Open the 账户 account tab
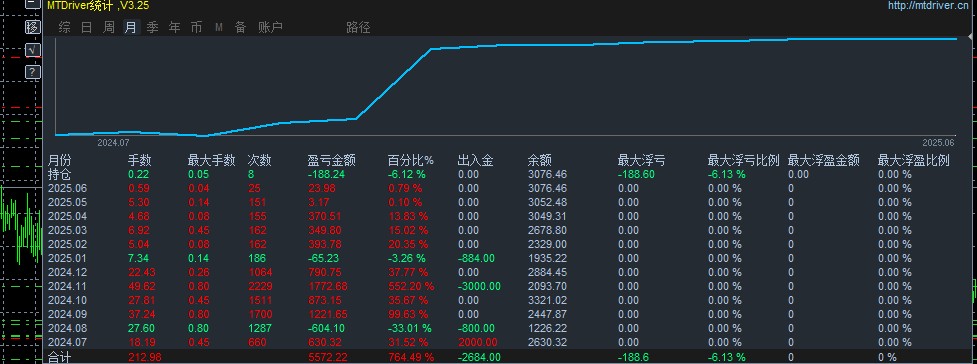977x364 pixels. click(270, 27)
